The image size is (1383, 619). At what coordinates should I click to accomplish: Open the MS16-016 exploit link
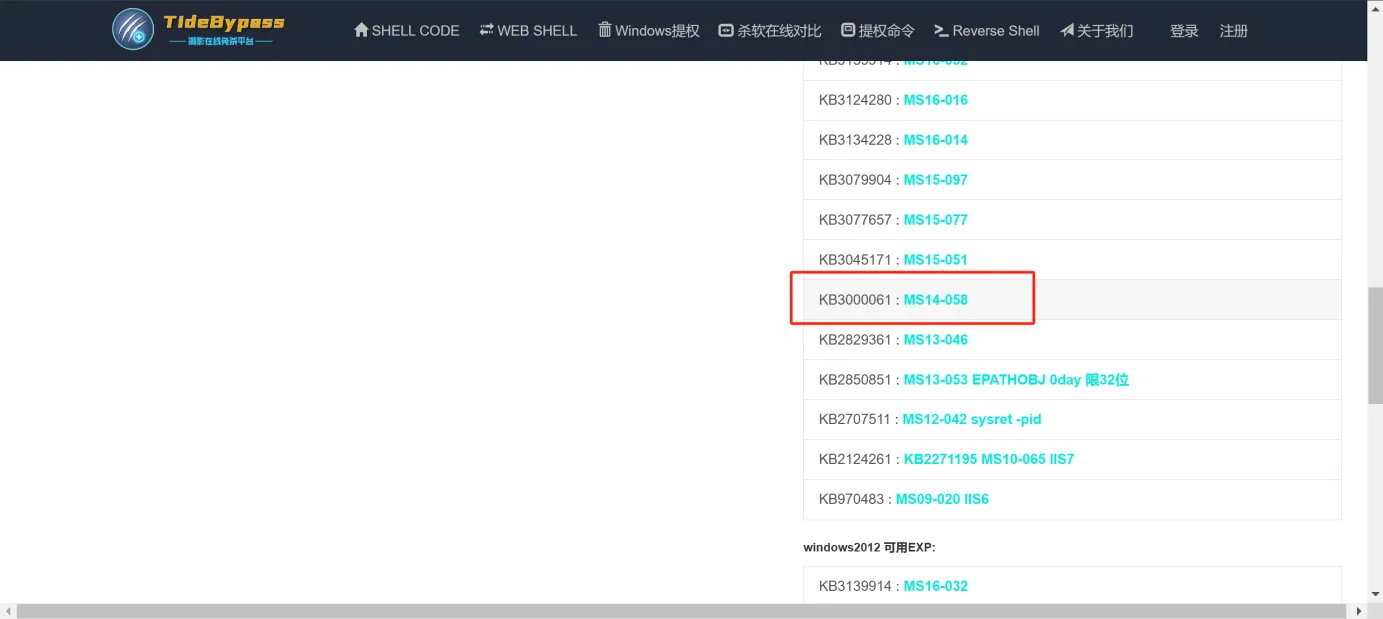click(x=936, y=100)
